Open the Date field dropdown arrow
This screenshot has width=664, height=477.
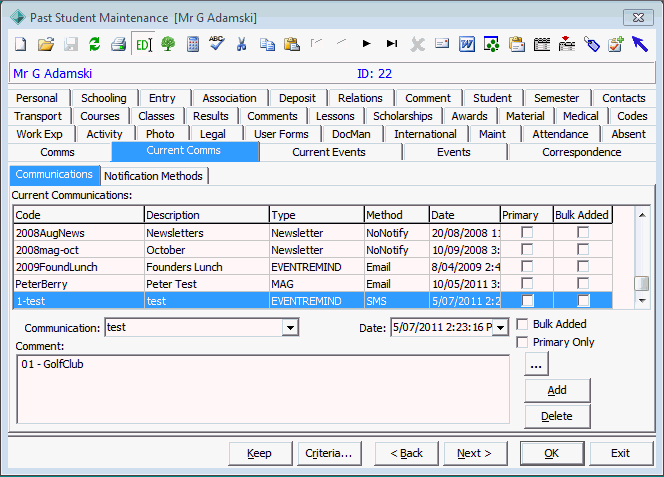pos(501,327)
